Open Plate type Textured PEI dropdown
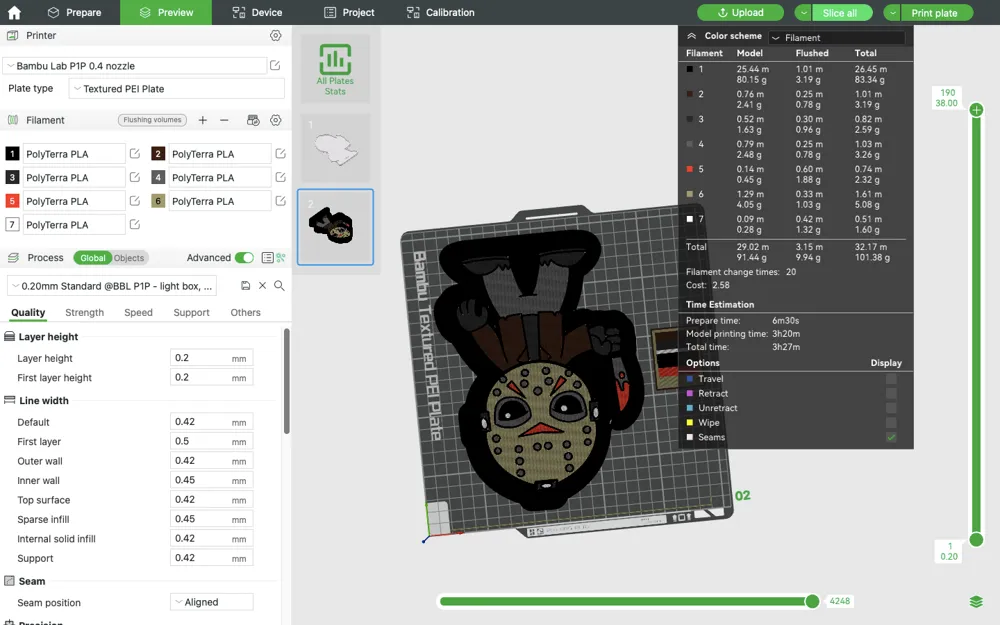 177,89
